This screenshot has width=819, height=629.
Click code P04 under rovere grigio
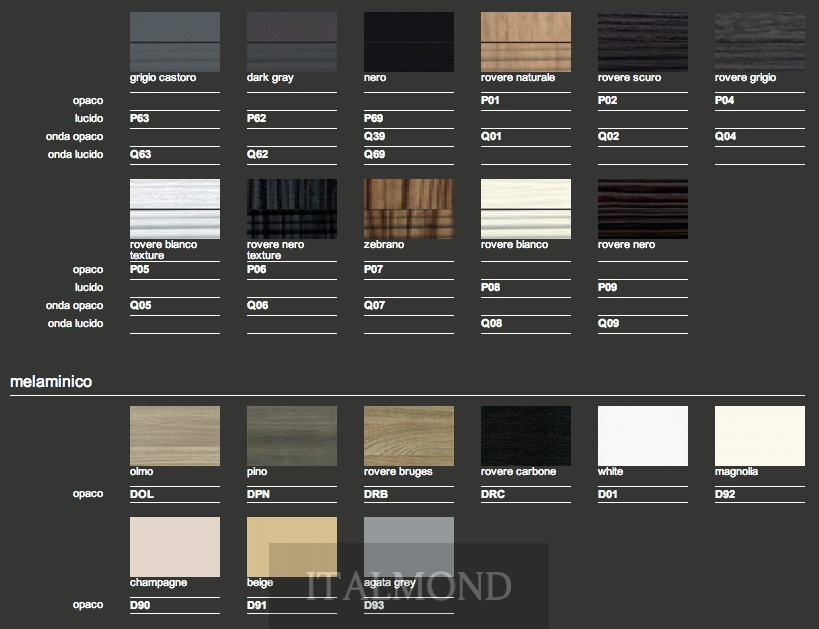(x=724, y=100)
